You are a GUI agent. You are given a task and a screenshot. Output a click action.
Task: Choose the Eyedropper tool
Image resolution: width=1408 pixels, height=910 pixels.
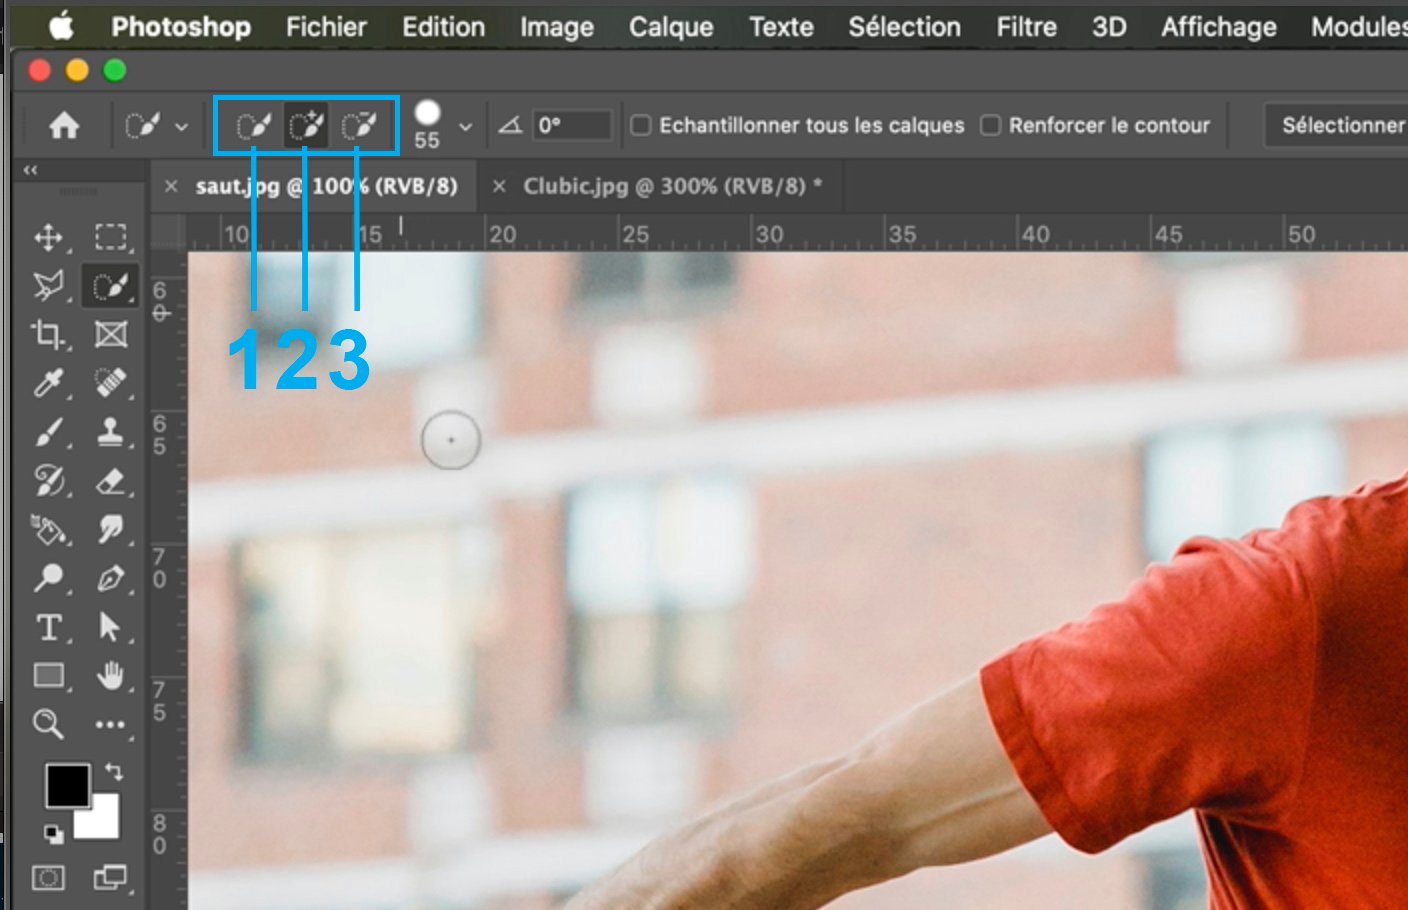[48, 383]
